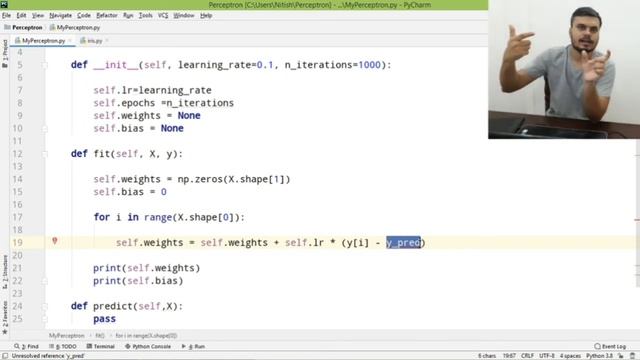The height and width of the screenshot is (360, 640).
Task: Open the Structure tool window sidebar button
Action: pos(5,272)
